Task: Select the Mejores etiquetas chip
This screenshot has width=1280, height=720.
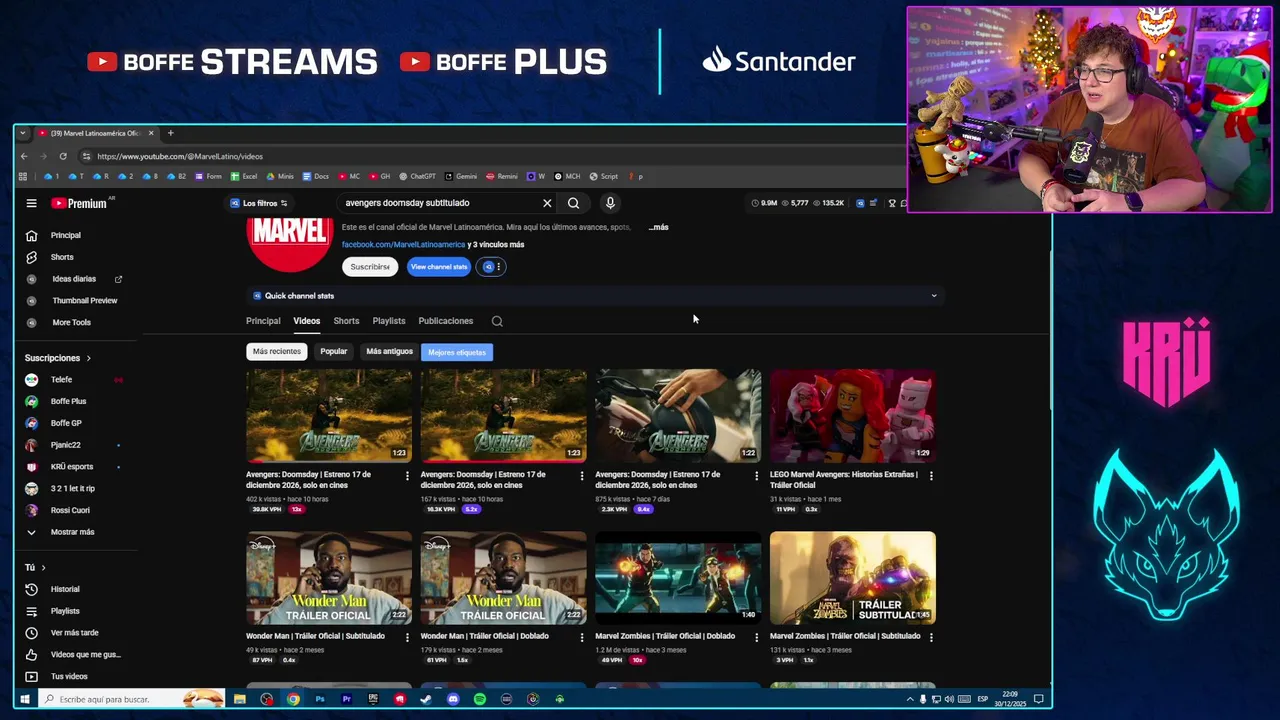Action: [x=457, y=352]
